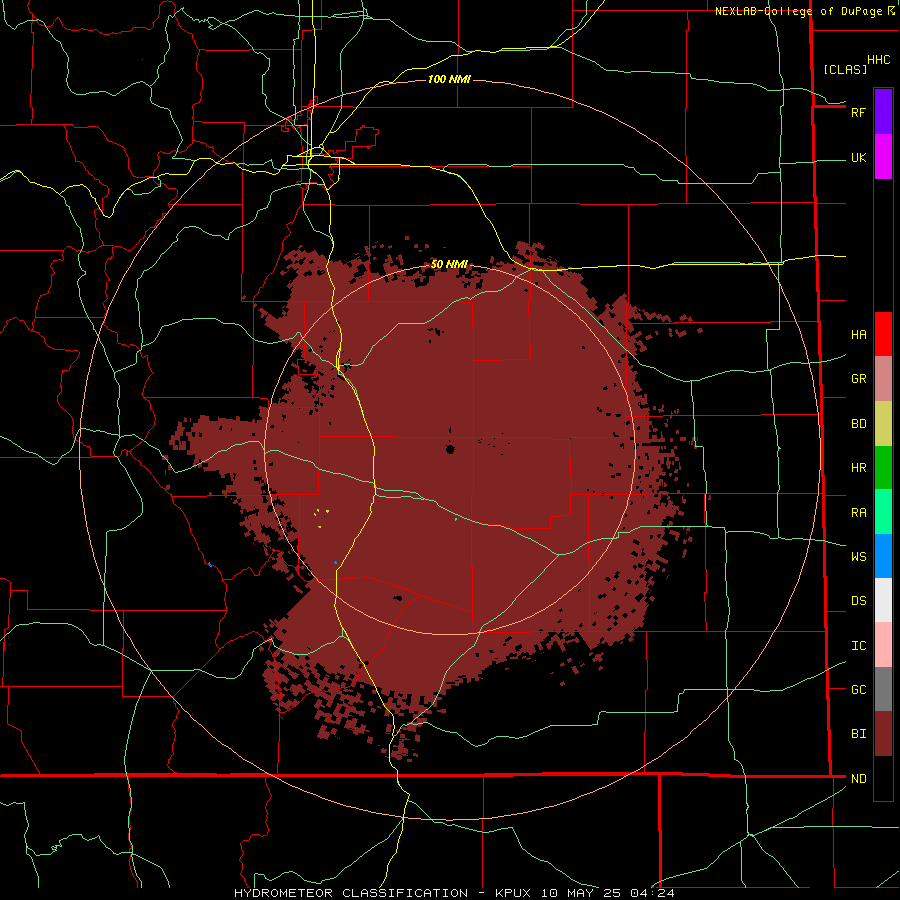Click the "HYDROMETEOR CLASSIFICATION" title text
The height and width of the screenshot is (900, 900).
coord(351,893)
